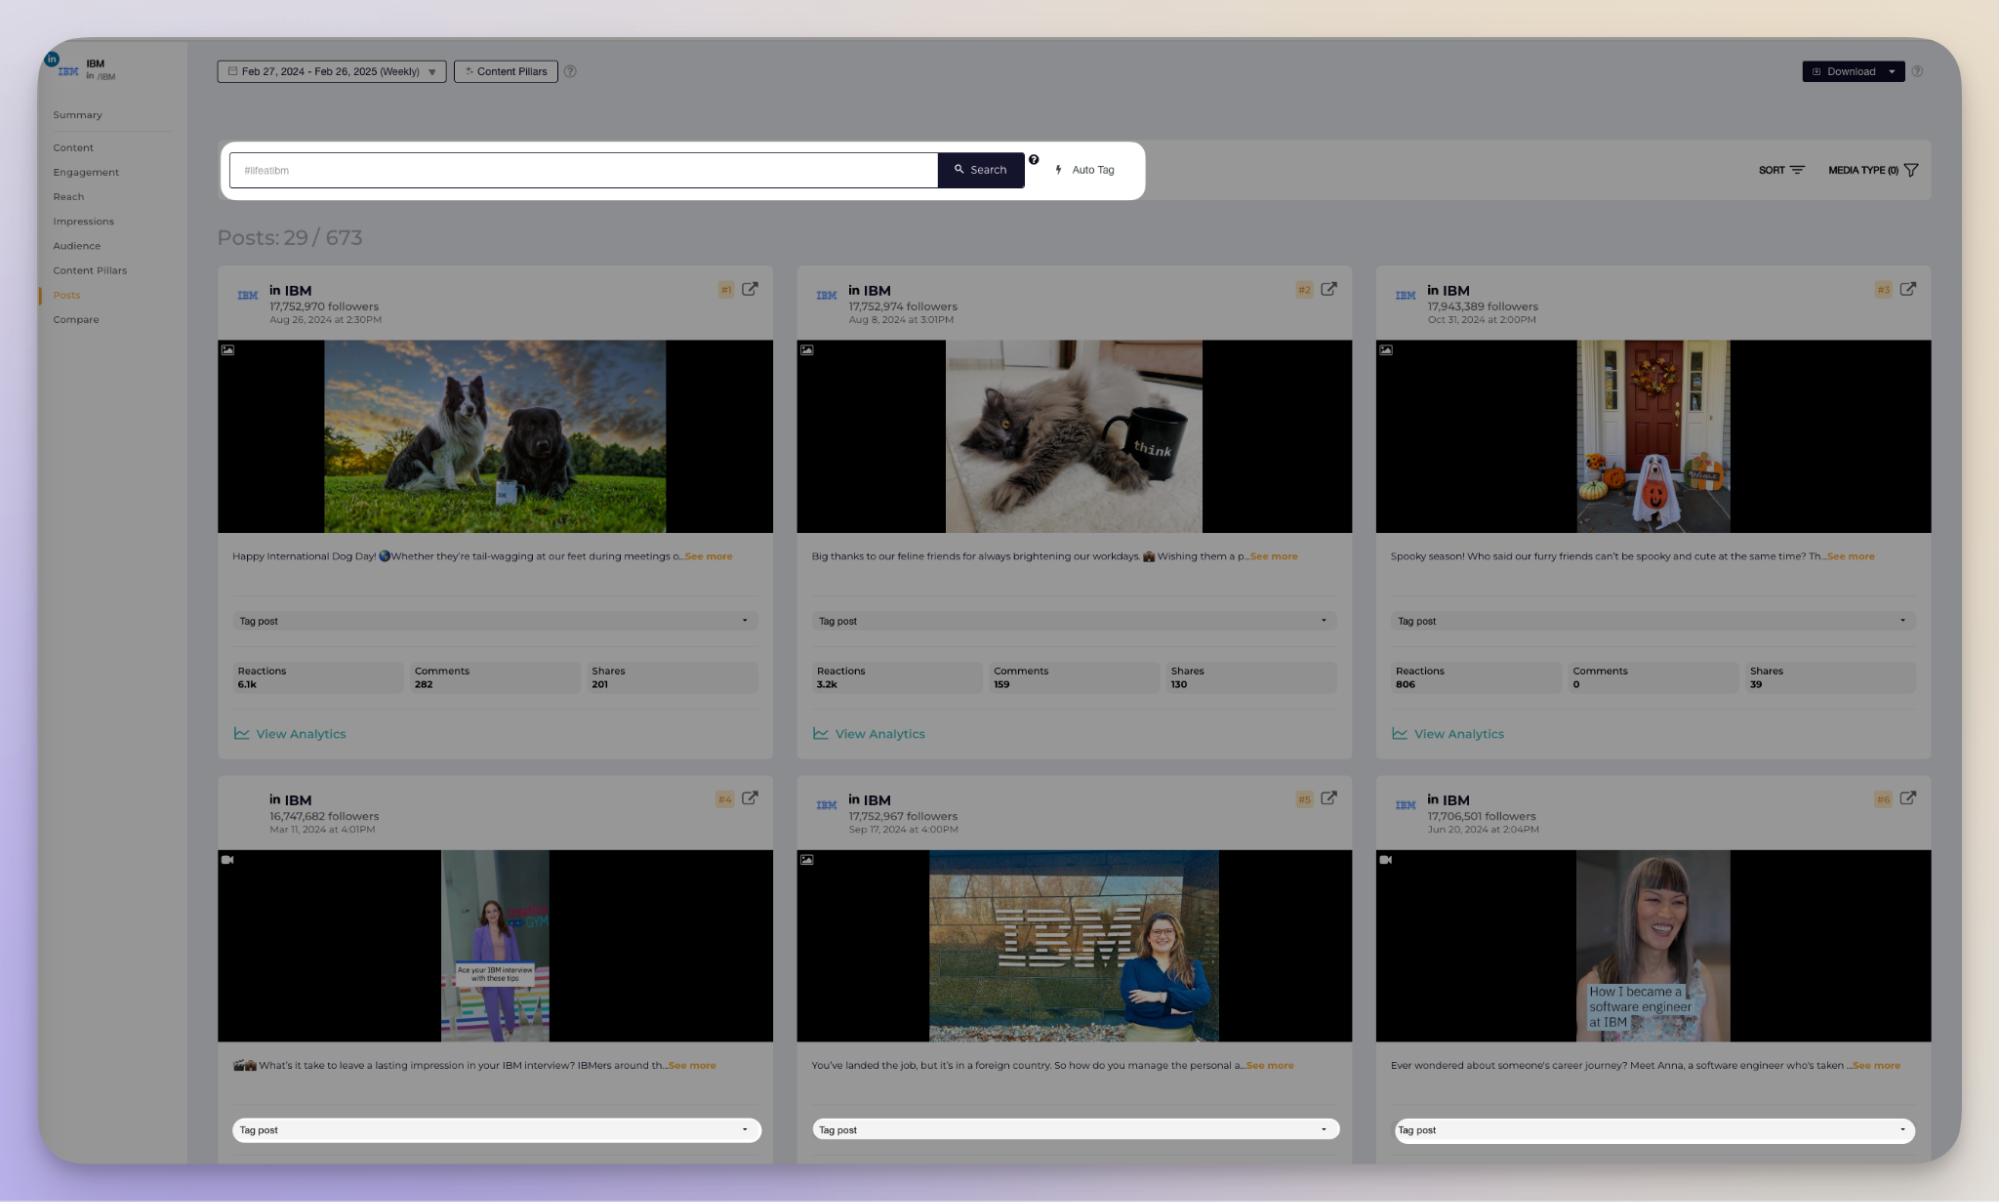Click the Content Pillars button in top bar
The width and height of the screenshot is (1999, 1202).
(x=506, y=71)
